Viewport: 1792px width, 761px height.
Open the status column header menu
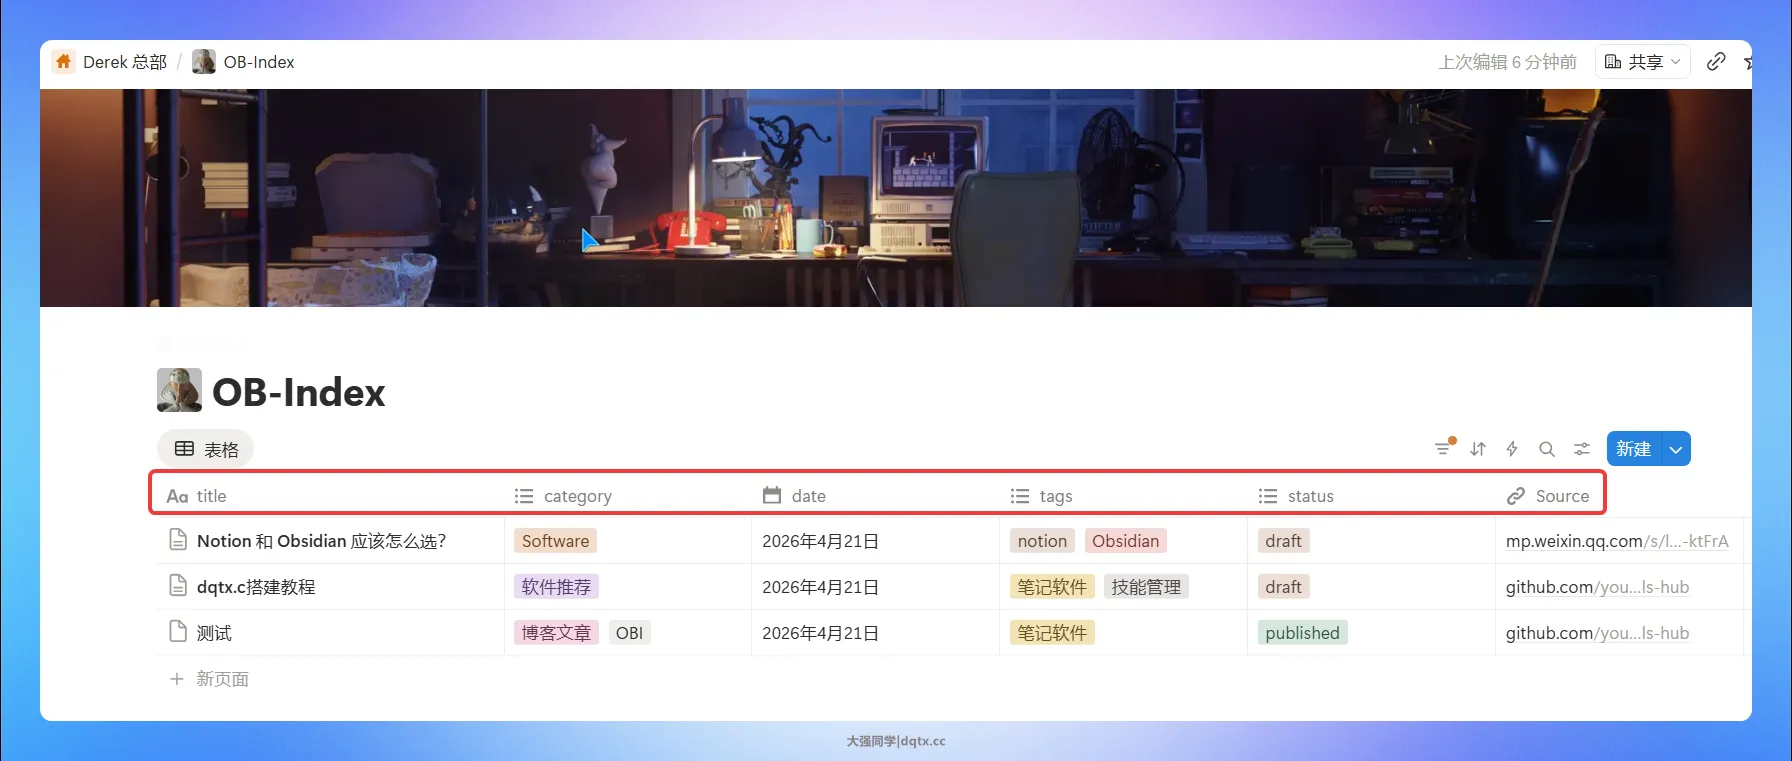click(1310, 496)
